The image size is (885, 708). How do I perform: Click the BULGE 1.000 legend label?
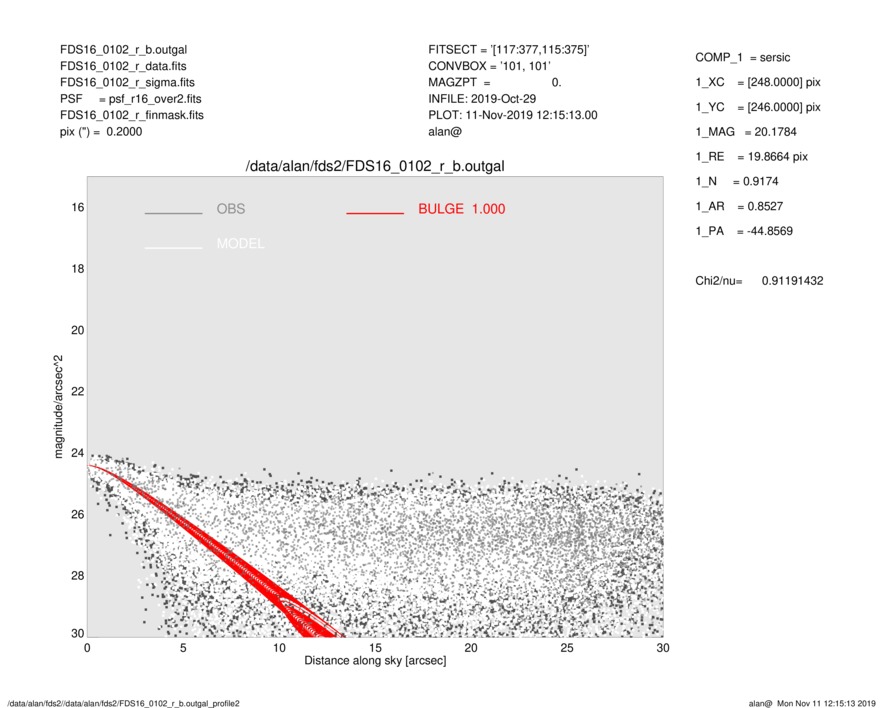click(x=461, y=209)
